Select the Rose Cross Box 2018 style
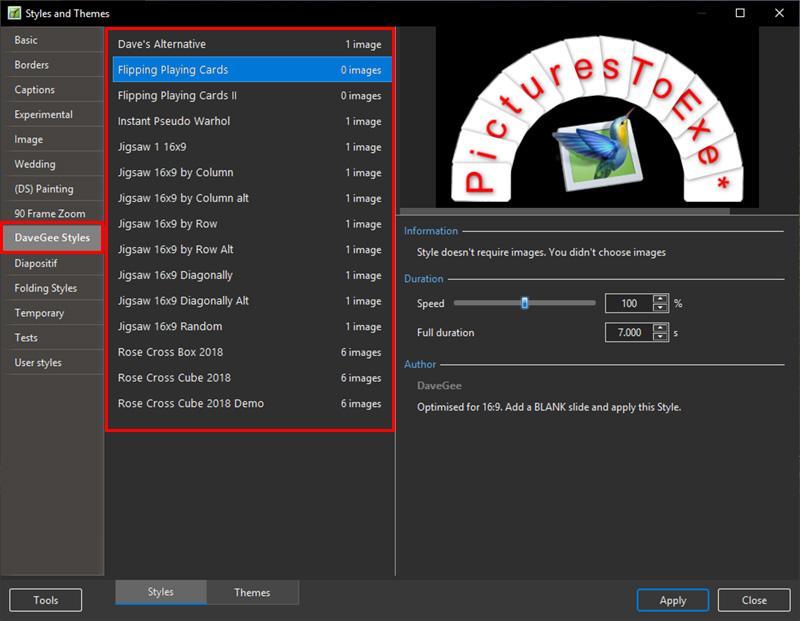The image size is (800, 621). (252, 352)
